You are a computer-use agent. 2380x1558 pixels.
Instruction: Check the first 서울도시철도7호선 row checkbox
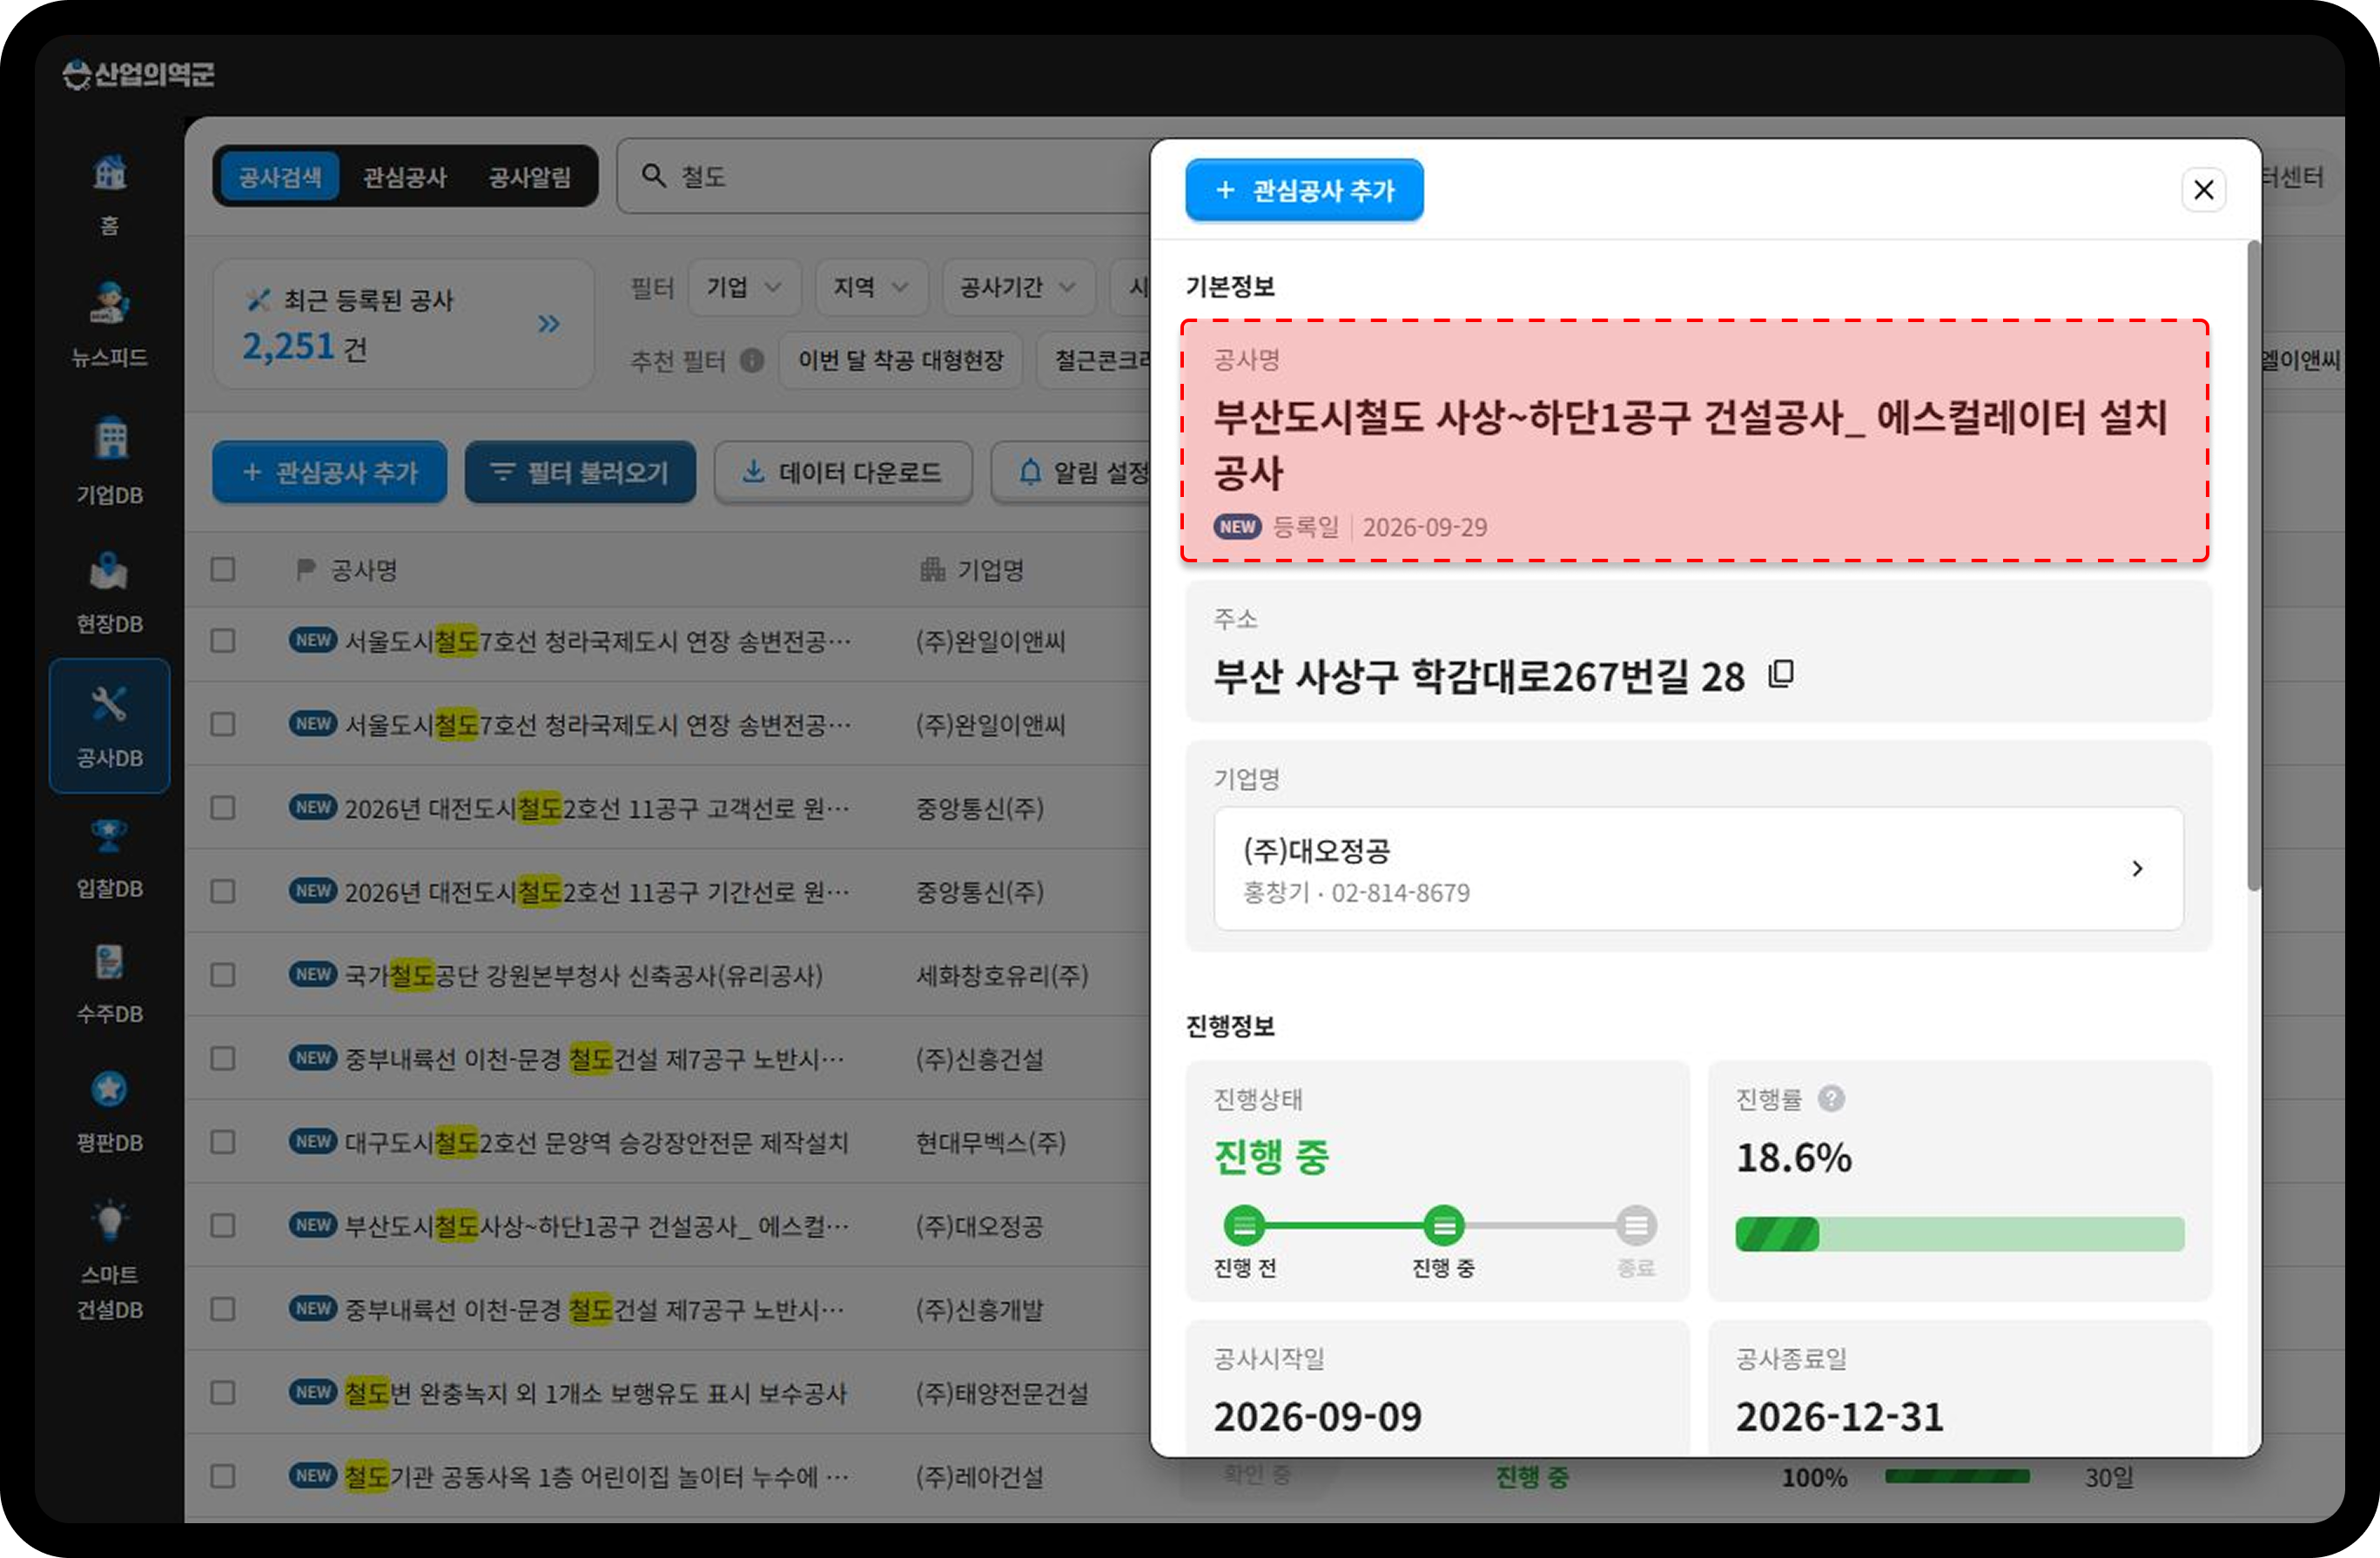[223, 640]
